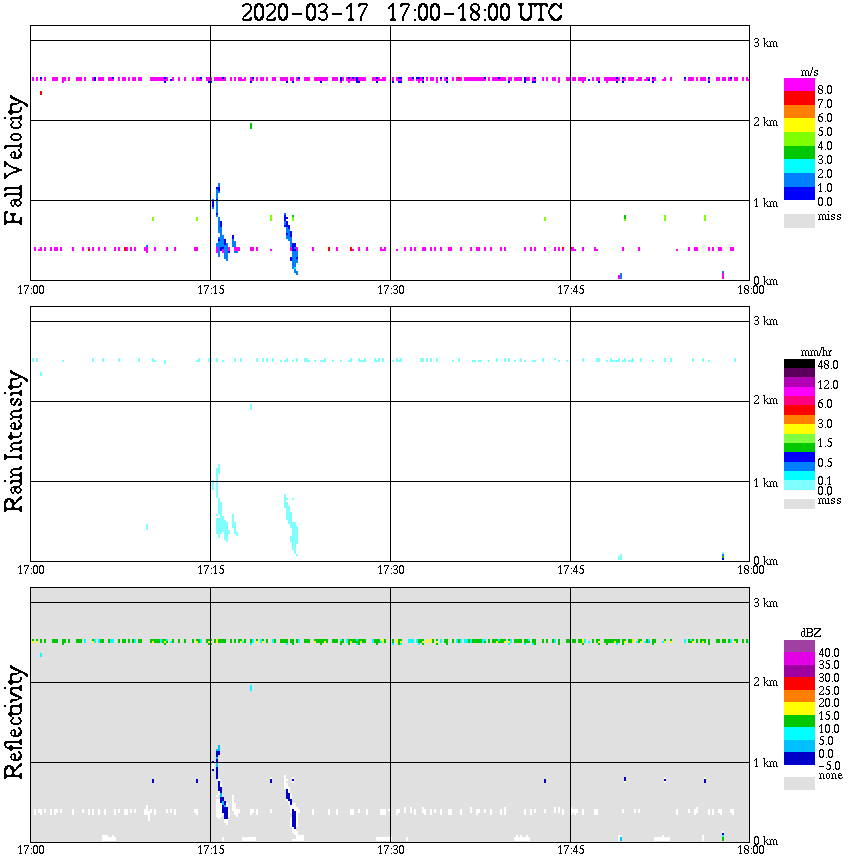Viewport: 850px width, 868px height.
Task: Pick the red 7.0 m/s legend swatch
Action: tap(799, 99)
